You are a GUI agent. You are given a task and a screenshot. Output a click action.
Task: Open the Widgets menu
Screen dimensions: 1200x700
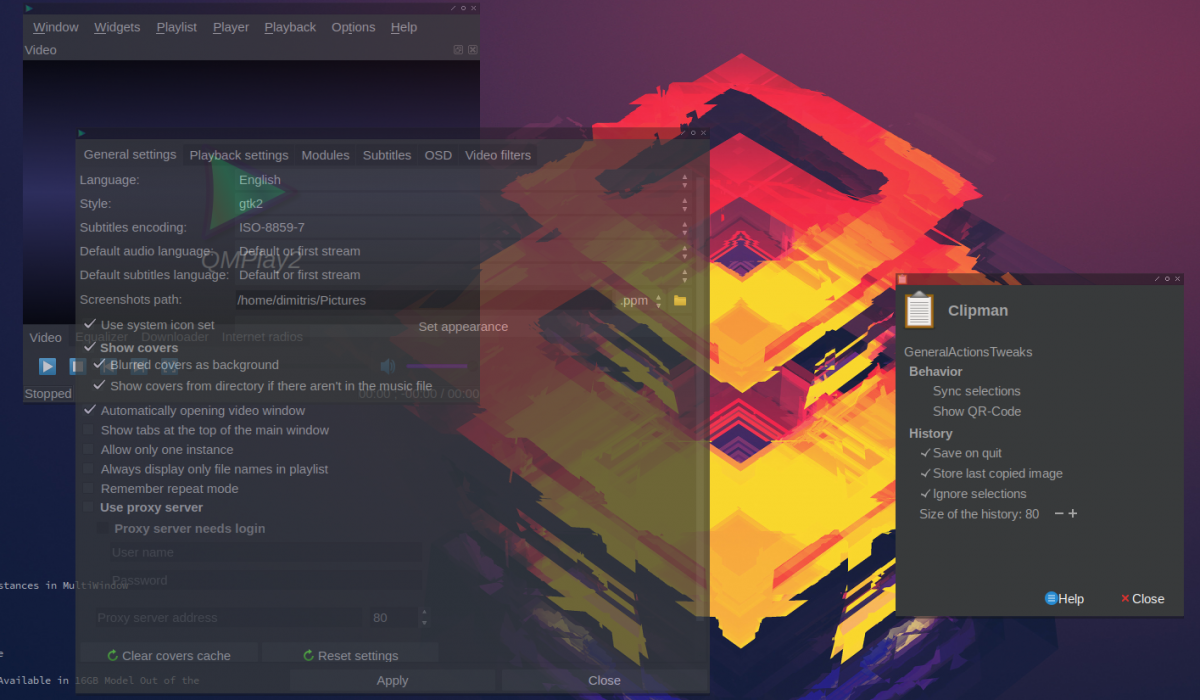click(x=117, y=27)
